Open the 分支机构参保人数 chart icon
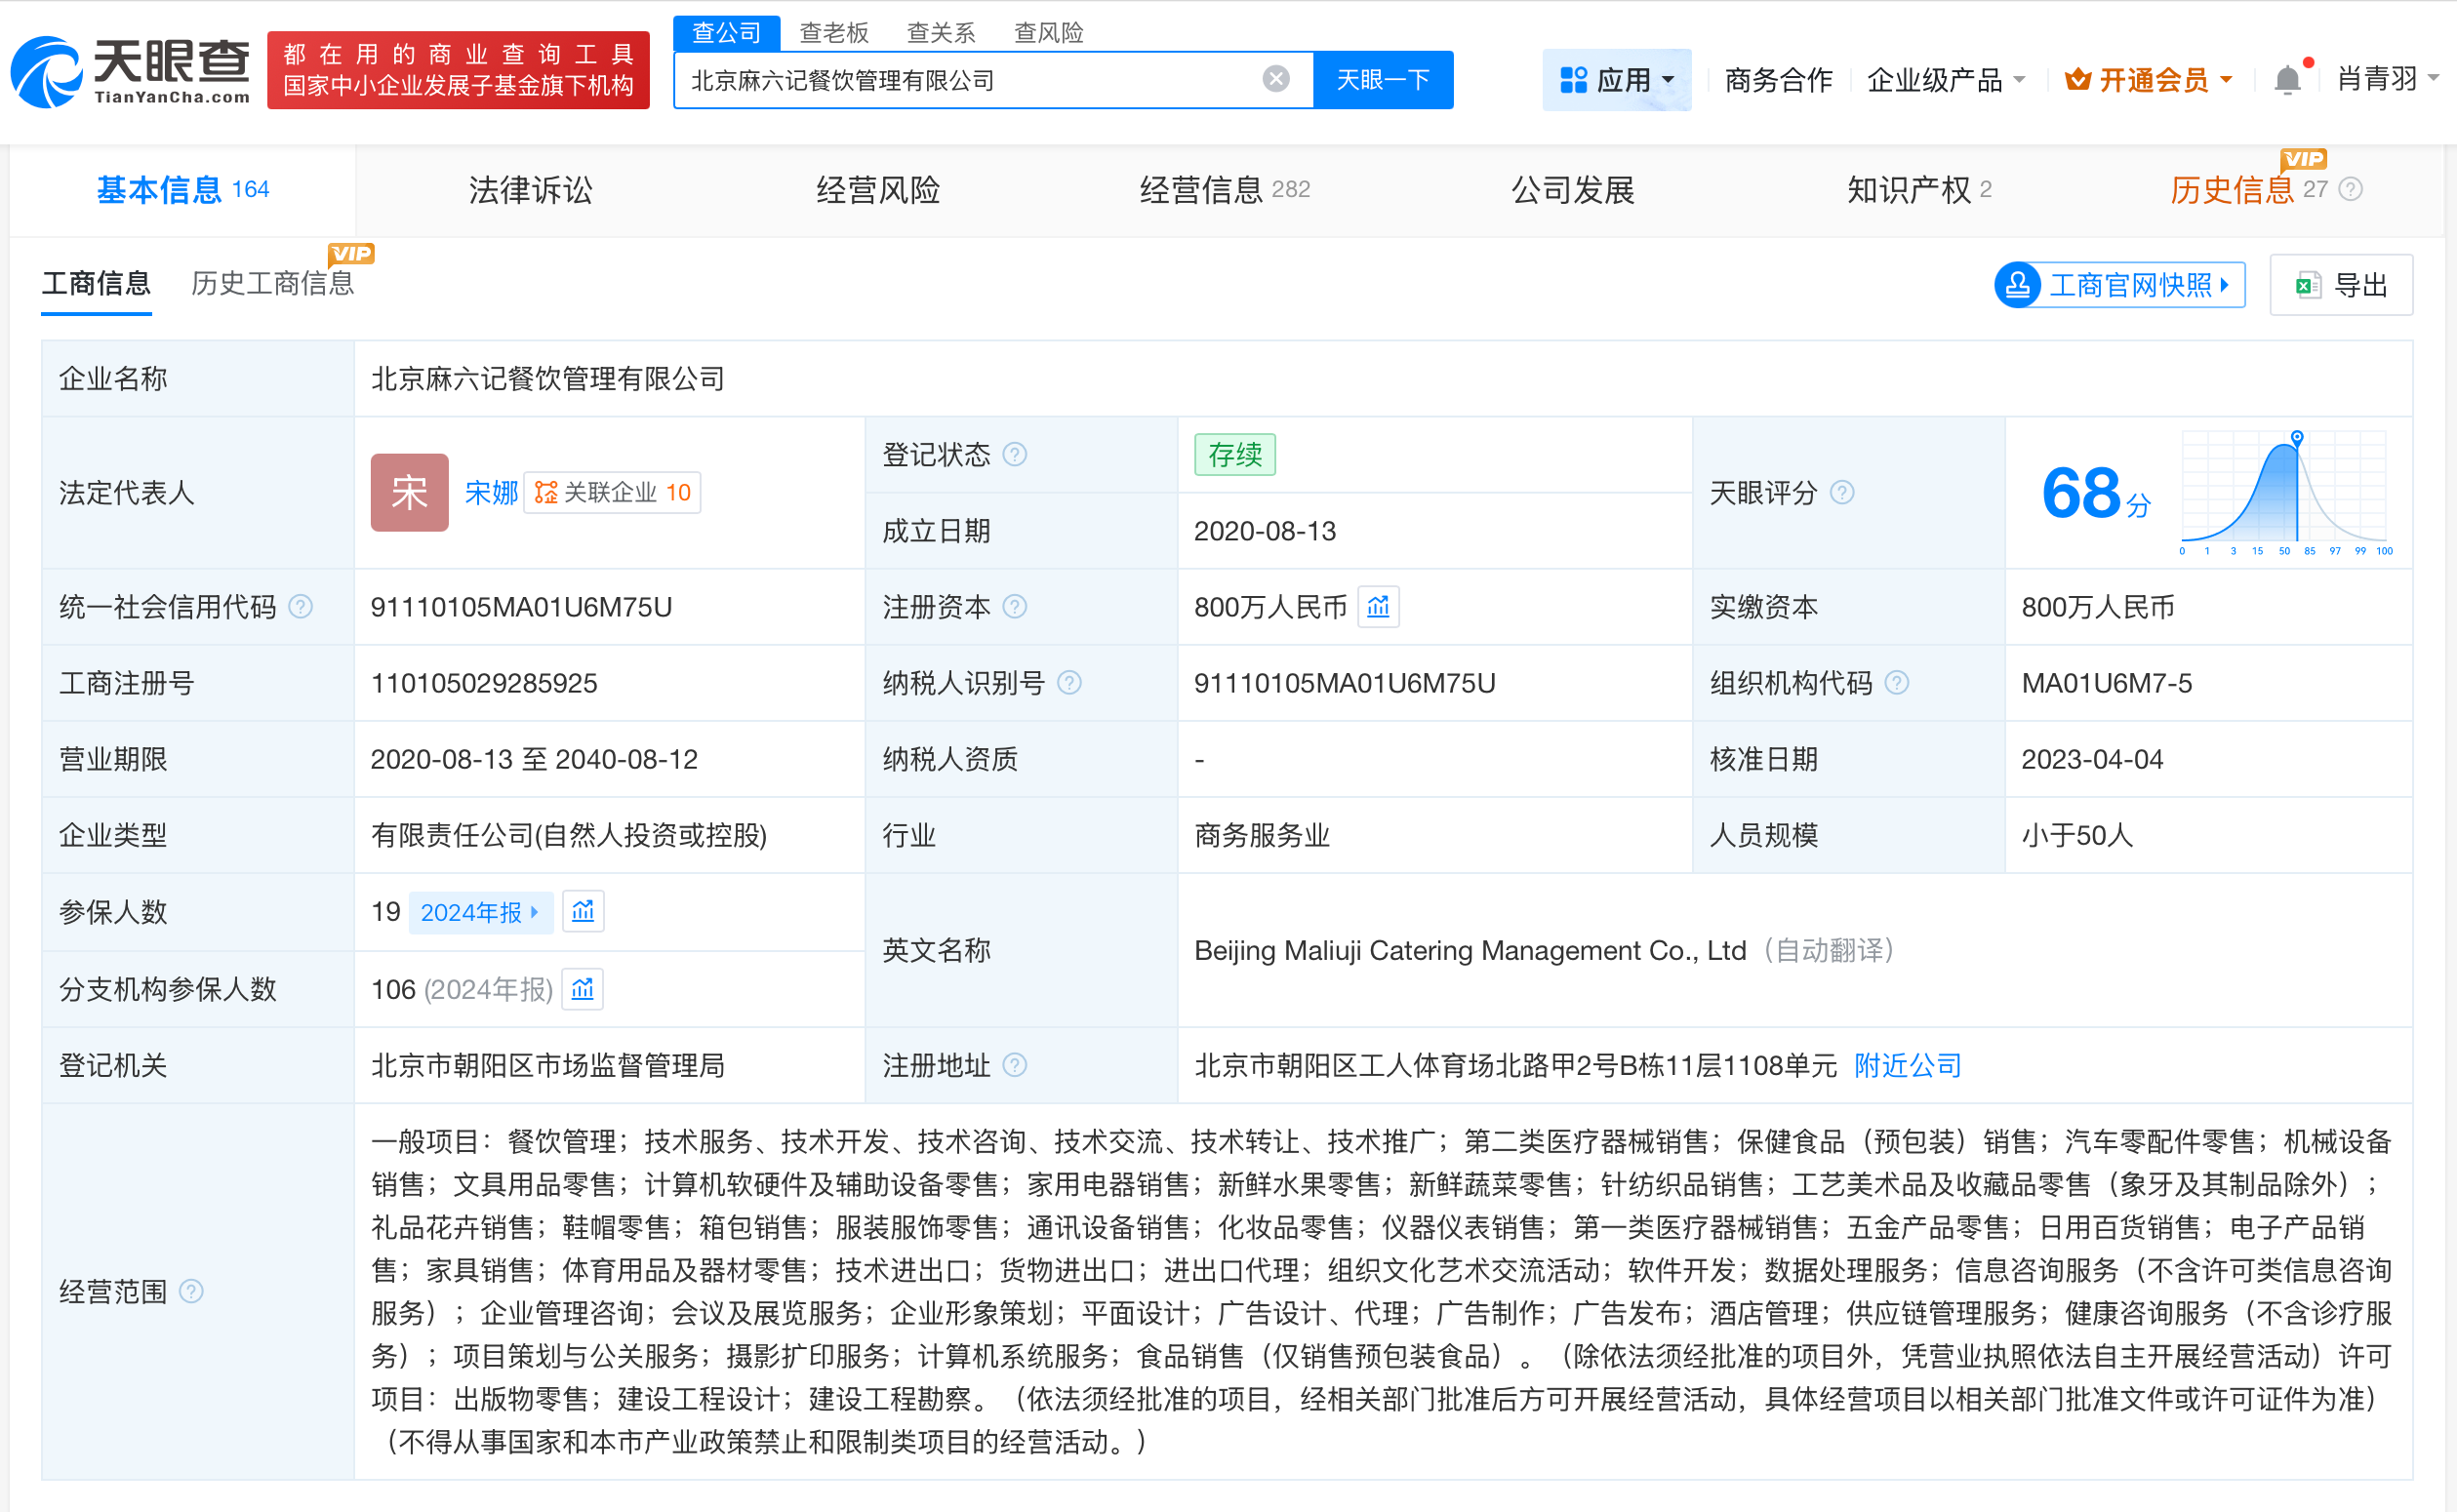 583,989
